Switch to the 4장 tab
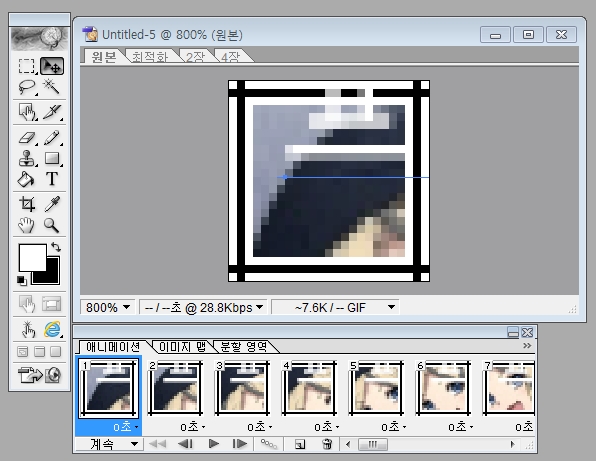Screen dimensions: 596x461 (x=230, y=57)
